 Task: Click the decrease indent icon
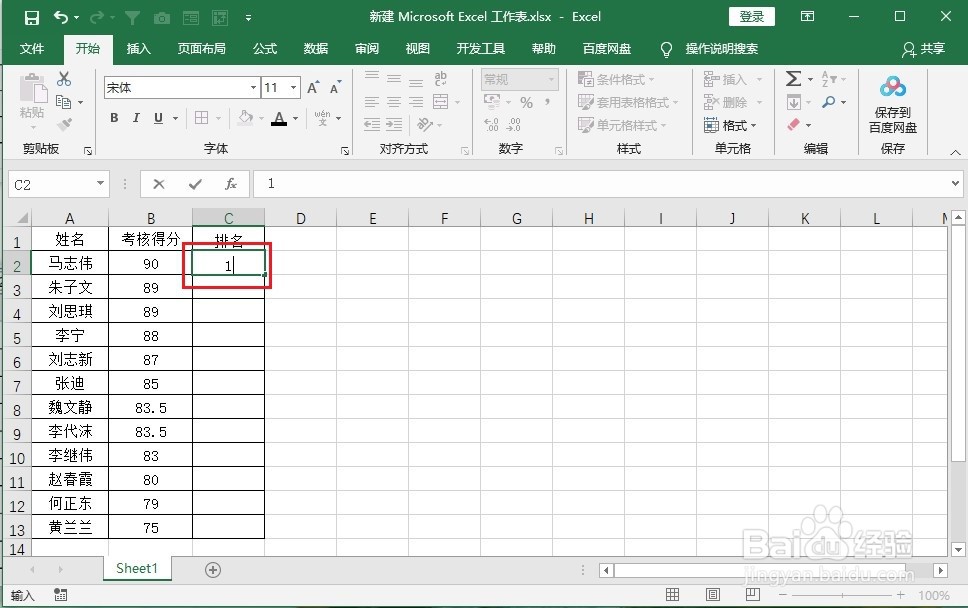click(372, 125)
